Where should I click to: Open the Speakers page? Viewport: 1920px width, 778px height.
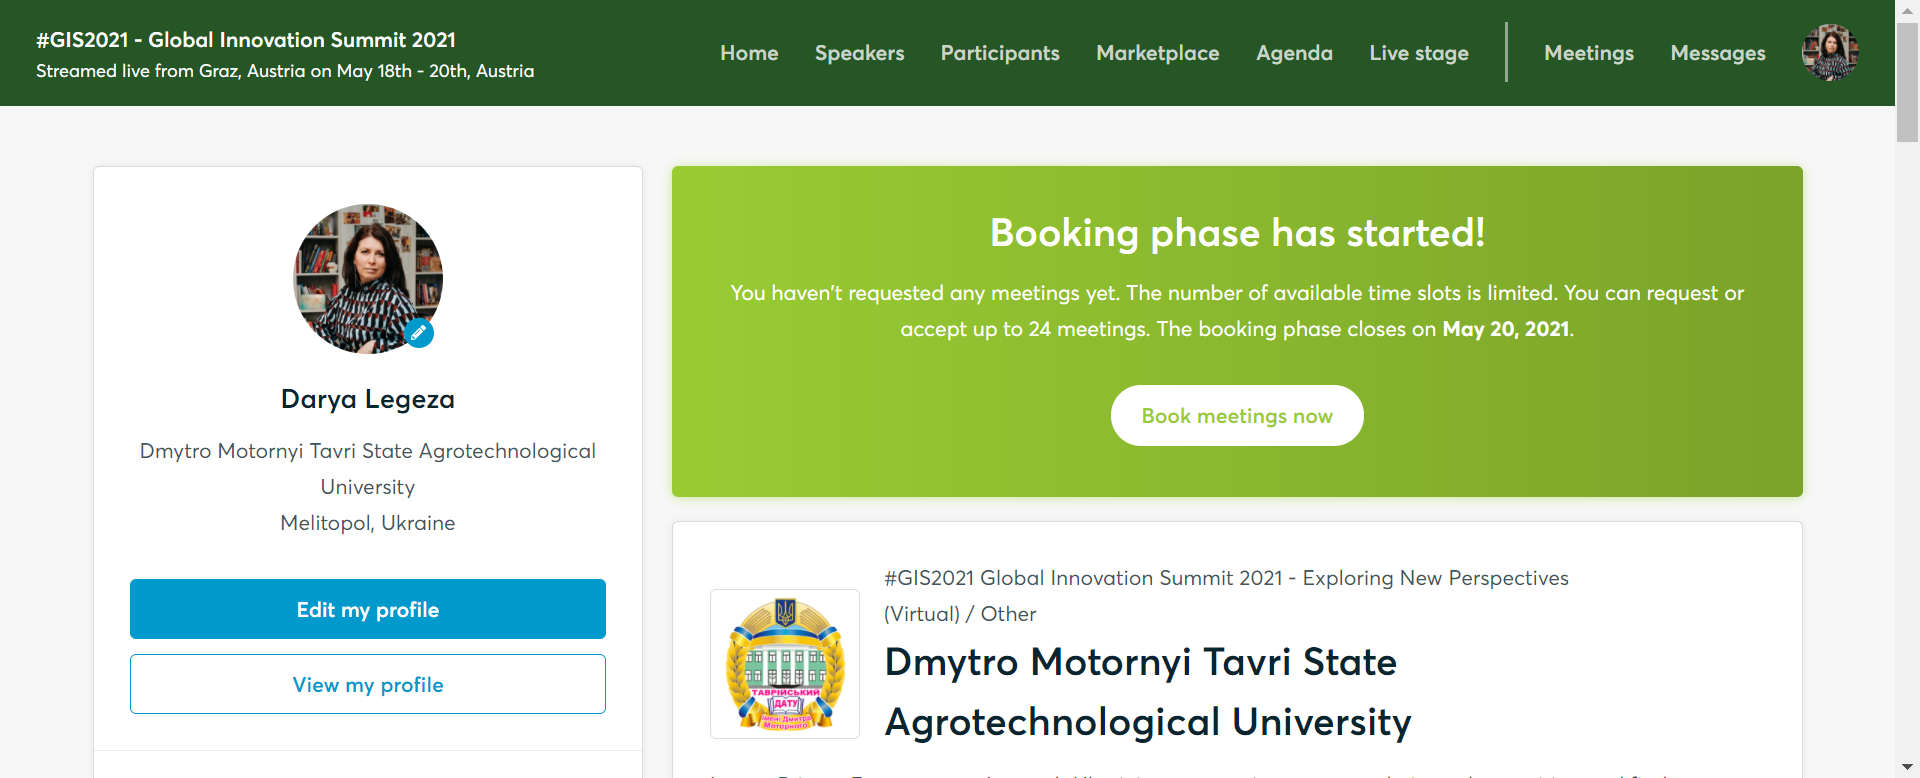pyautogui.click(x=859, y=53)
